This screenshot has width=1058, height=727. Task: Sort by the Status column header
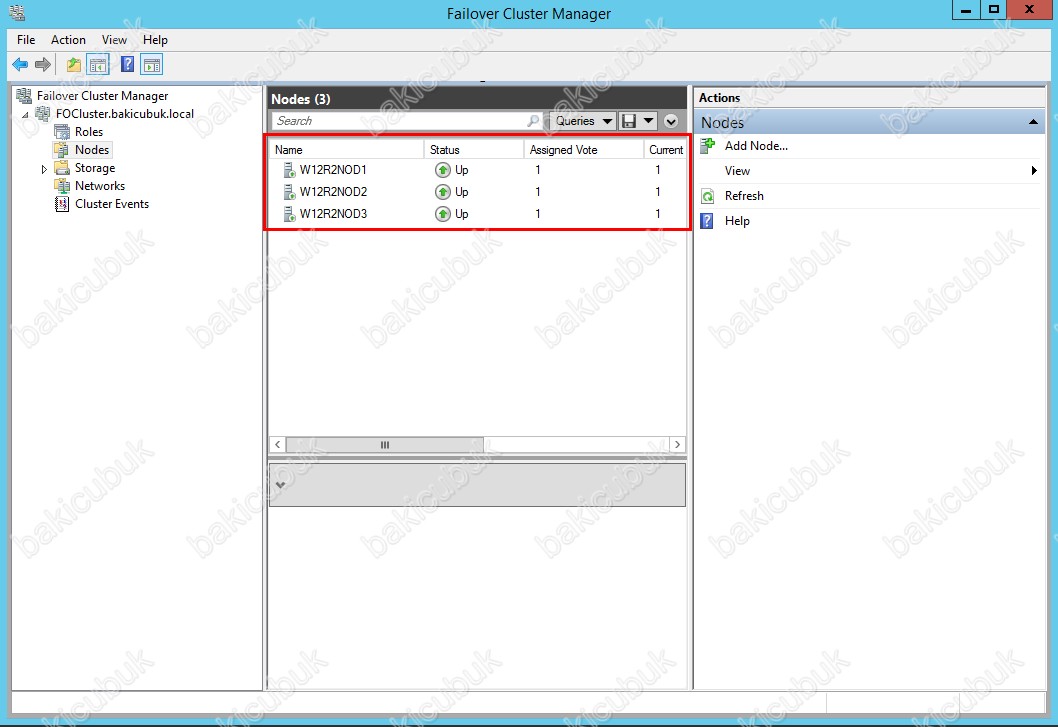click(x=474, y=150)
